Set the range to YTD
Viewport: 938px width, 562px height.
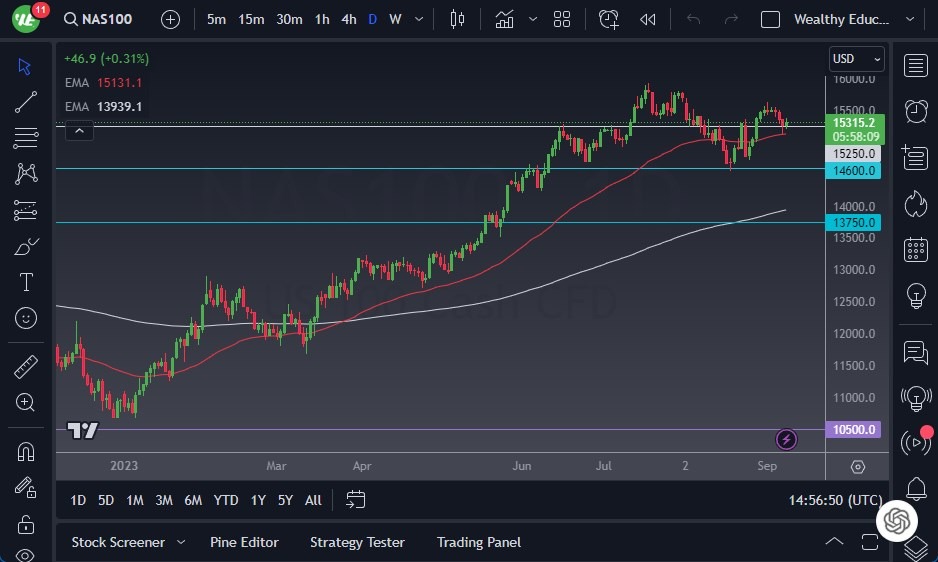tap(226, 500)
